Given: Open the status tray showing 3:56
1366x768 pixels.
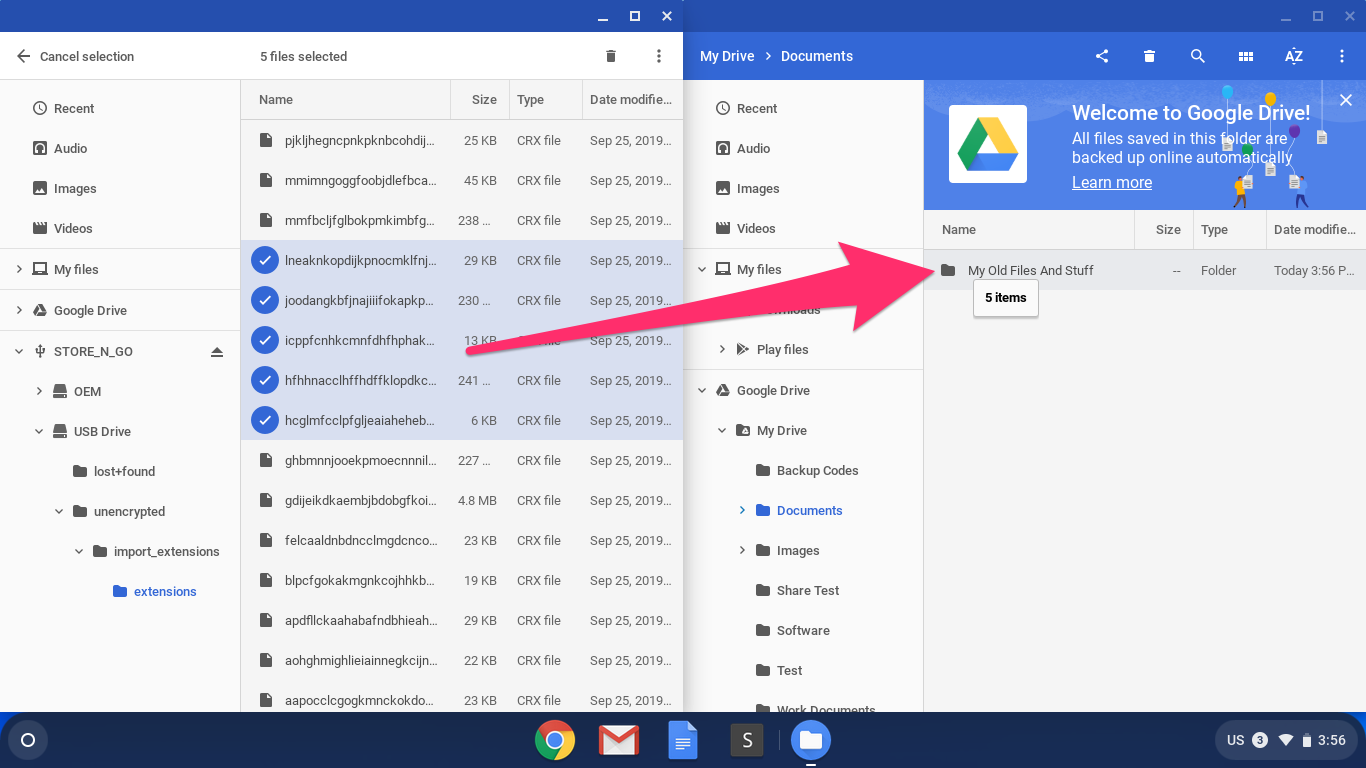Looking at the screenshot, I should coord(1286,740).
